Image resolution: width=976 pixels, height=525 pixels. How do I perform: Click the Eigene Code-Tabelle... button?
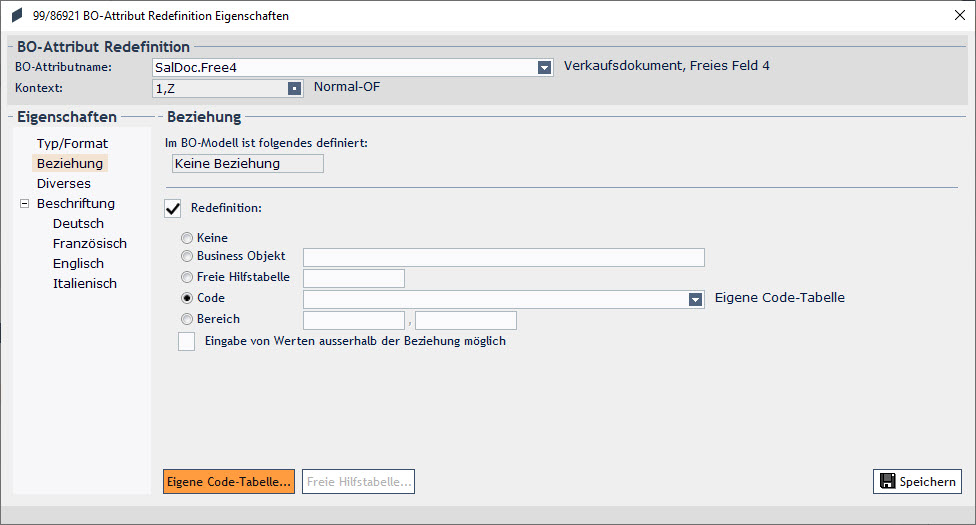pyautogui.click(x=229, y=481)
